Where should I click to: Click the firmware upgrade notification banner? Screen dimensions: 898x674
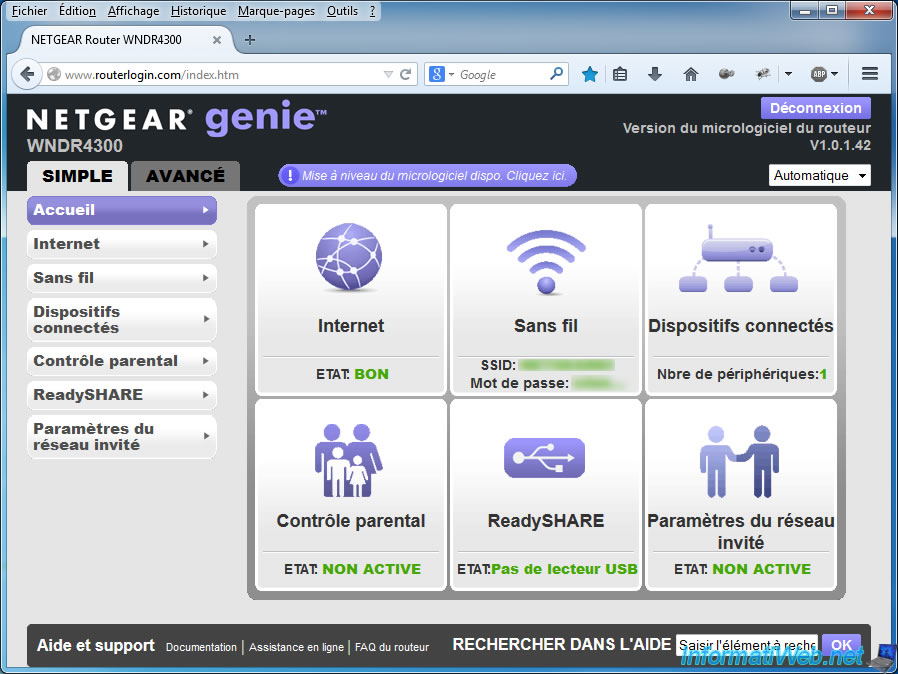427,175
